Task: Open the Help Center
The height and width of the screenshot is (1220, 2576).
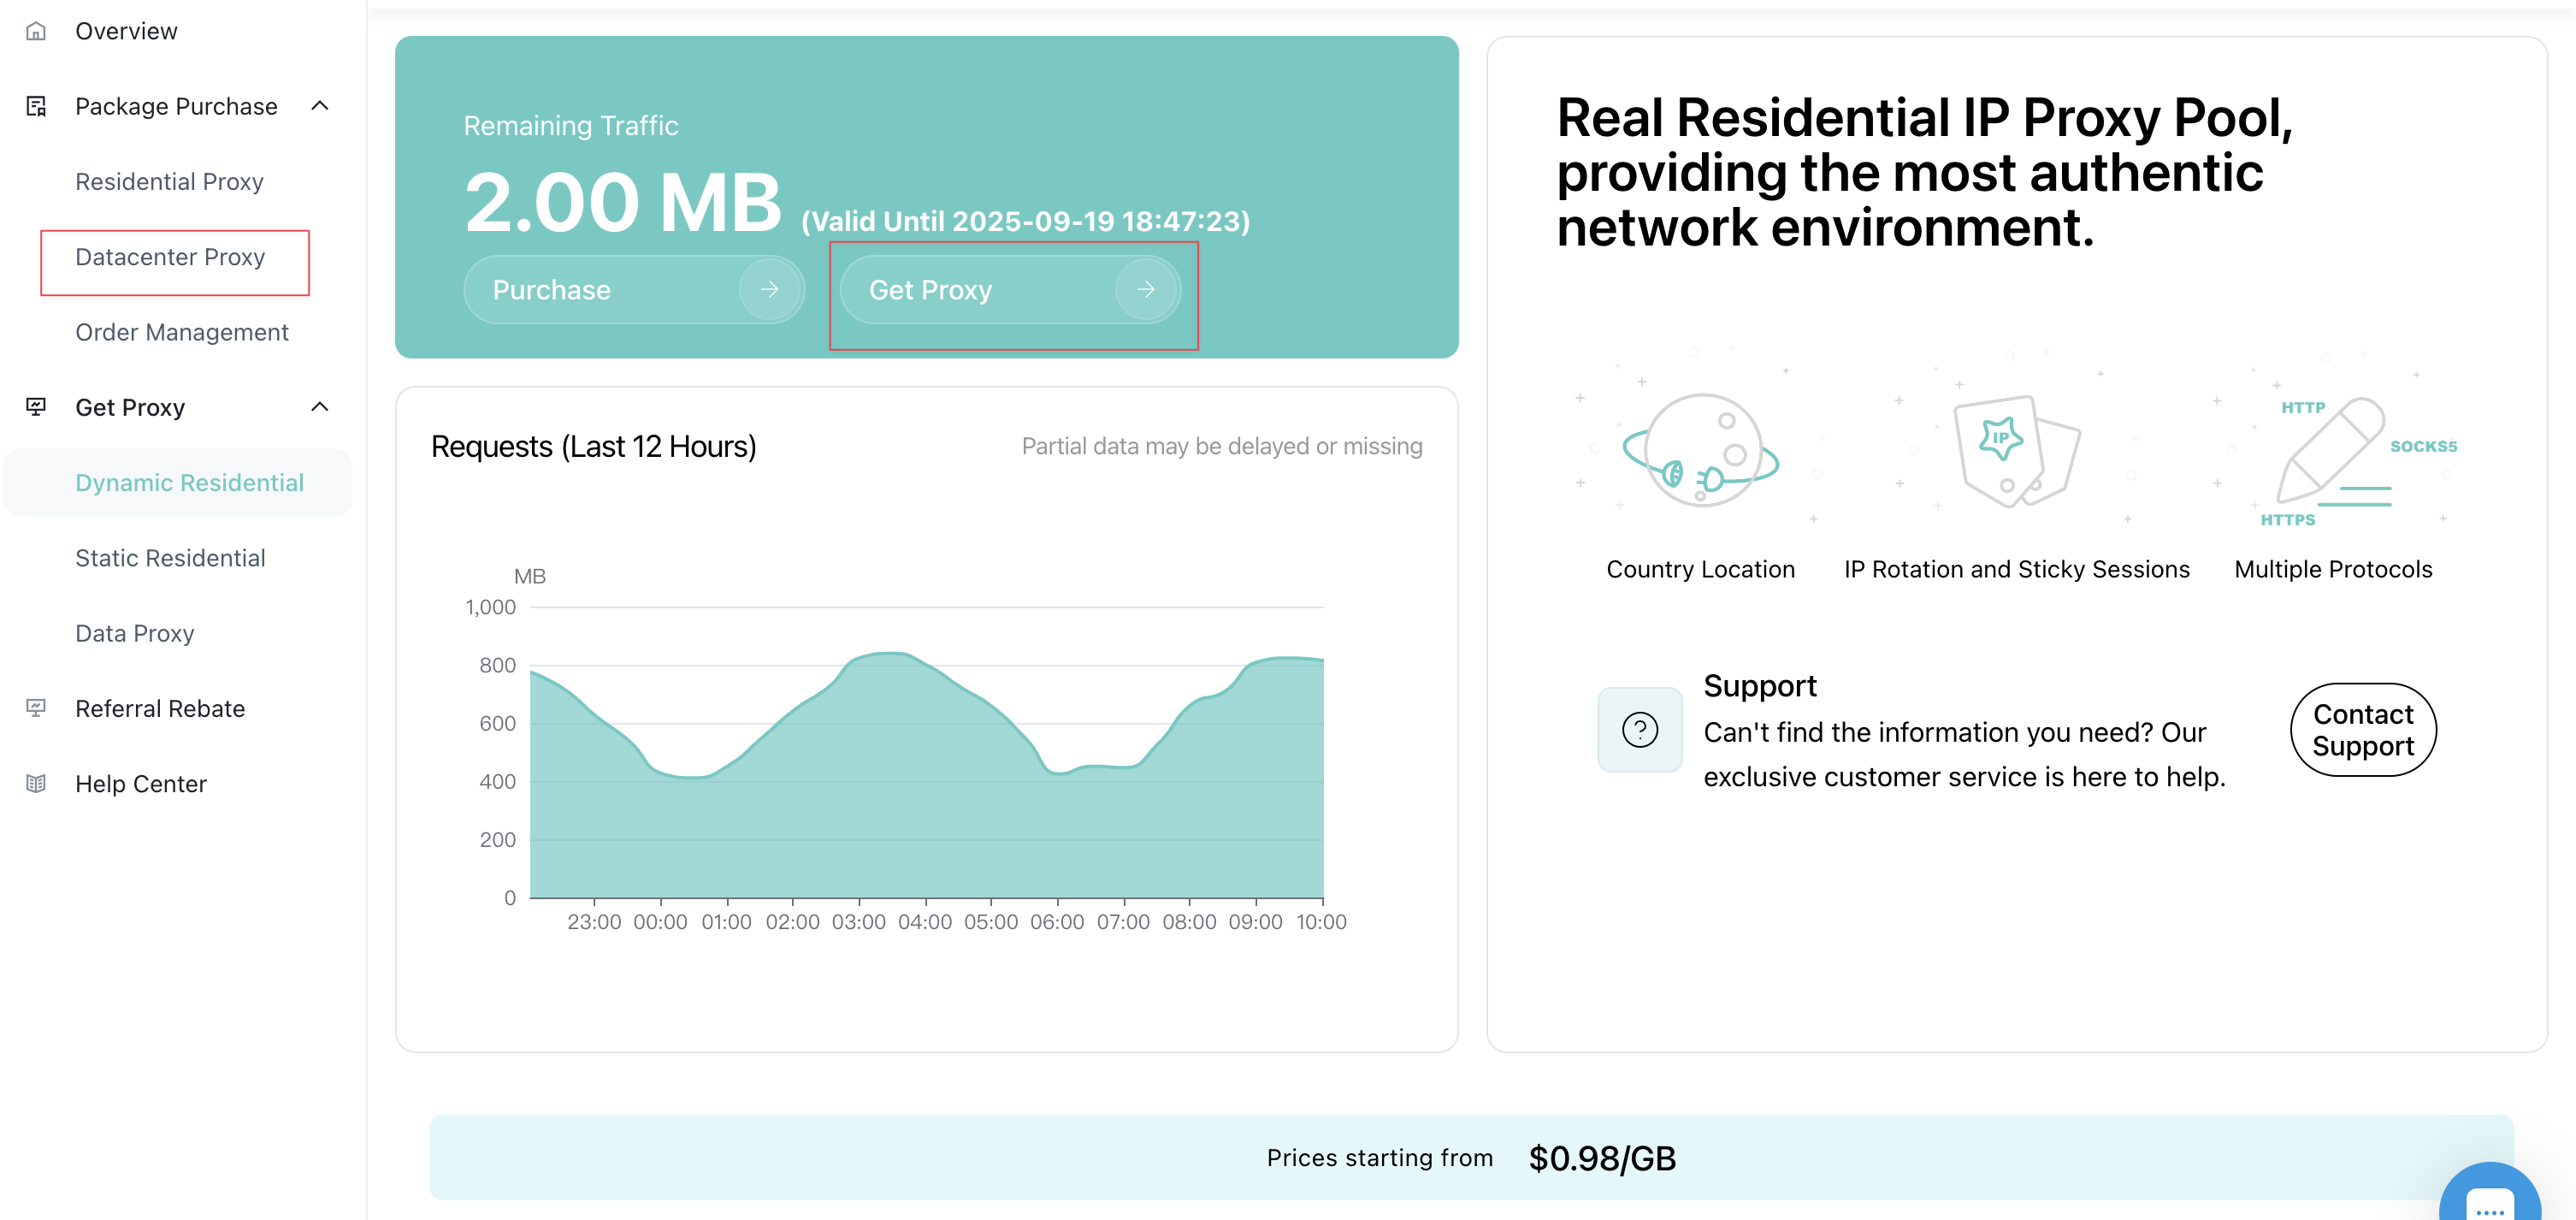Action: 141,783
